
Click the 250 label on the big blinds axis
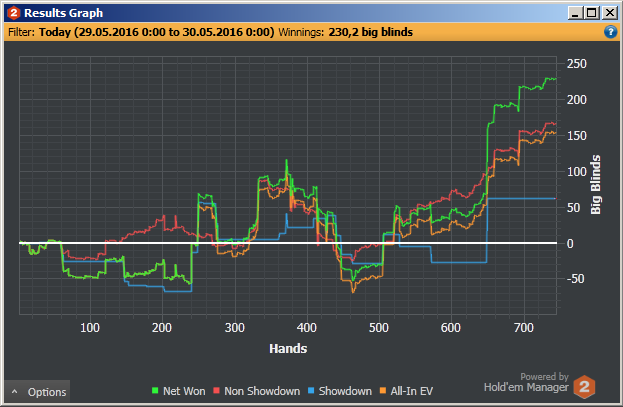pos(577,64)
